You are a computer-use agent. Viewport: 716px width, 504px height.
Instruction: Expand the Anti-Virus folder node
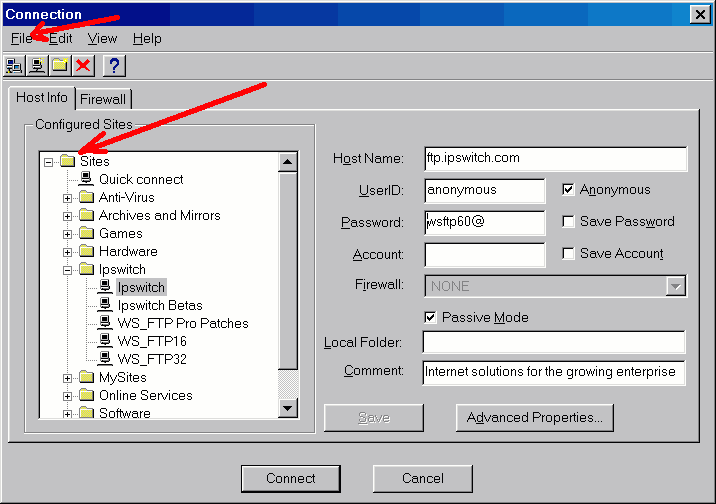tap(68, 198)
